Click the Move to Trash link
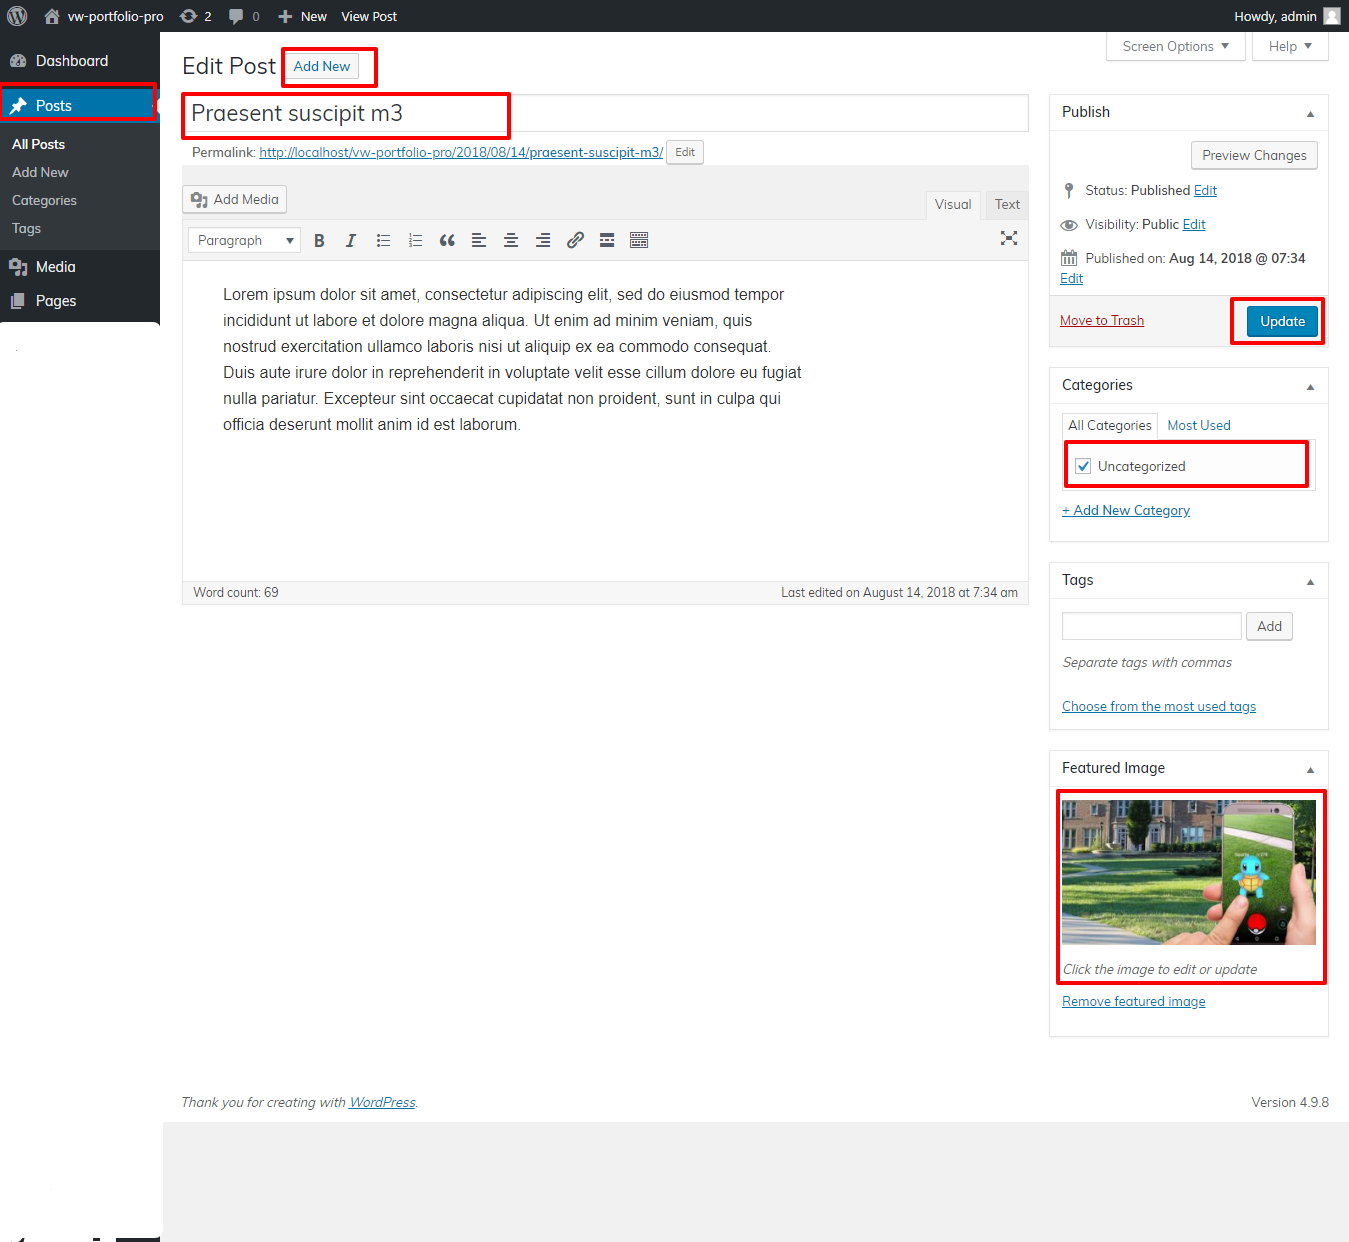The height and width of the screenshot is (1242, 1349). point(1101,321)
